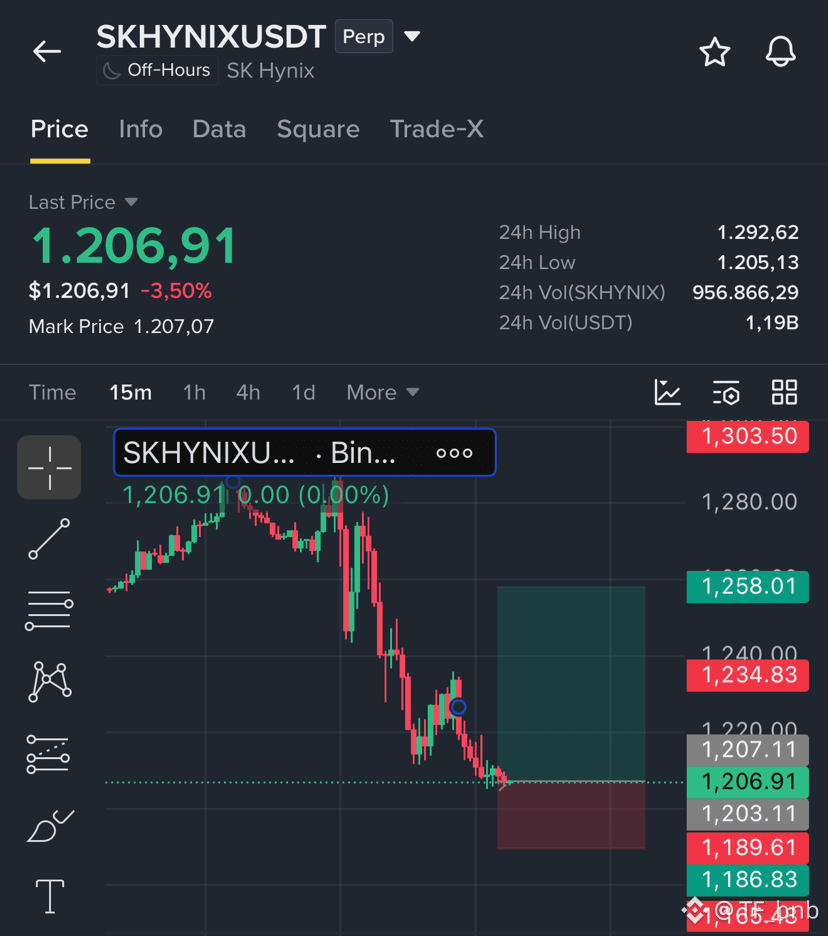Click the 24h High value 1.292,62
The height and width of the screenshot is (936, 828).
pos(758,232)
